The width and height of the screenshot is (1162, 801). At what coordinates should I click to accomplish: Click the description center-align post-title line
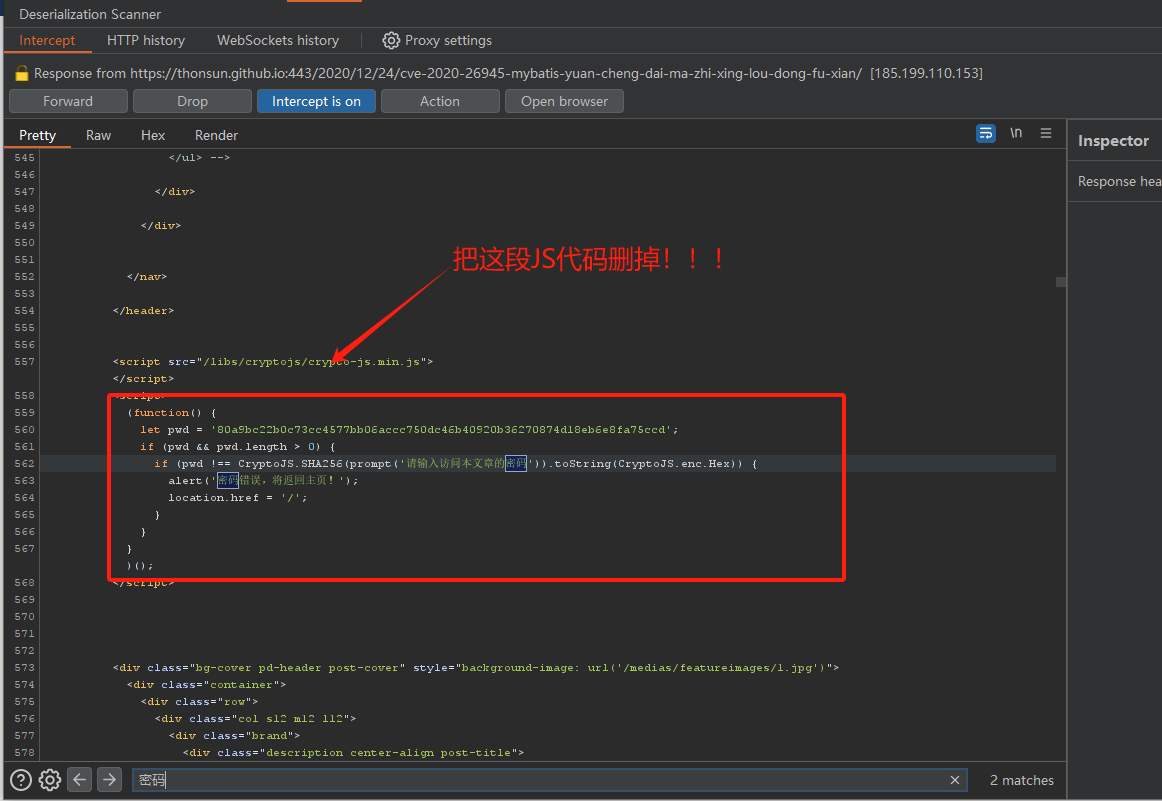point(353,752)
